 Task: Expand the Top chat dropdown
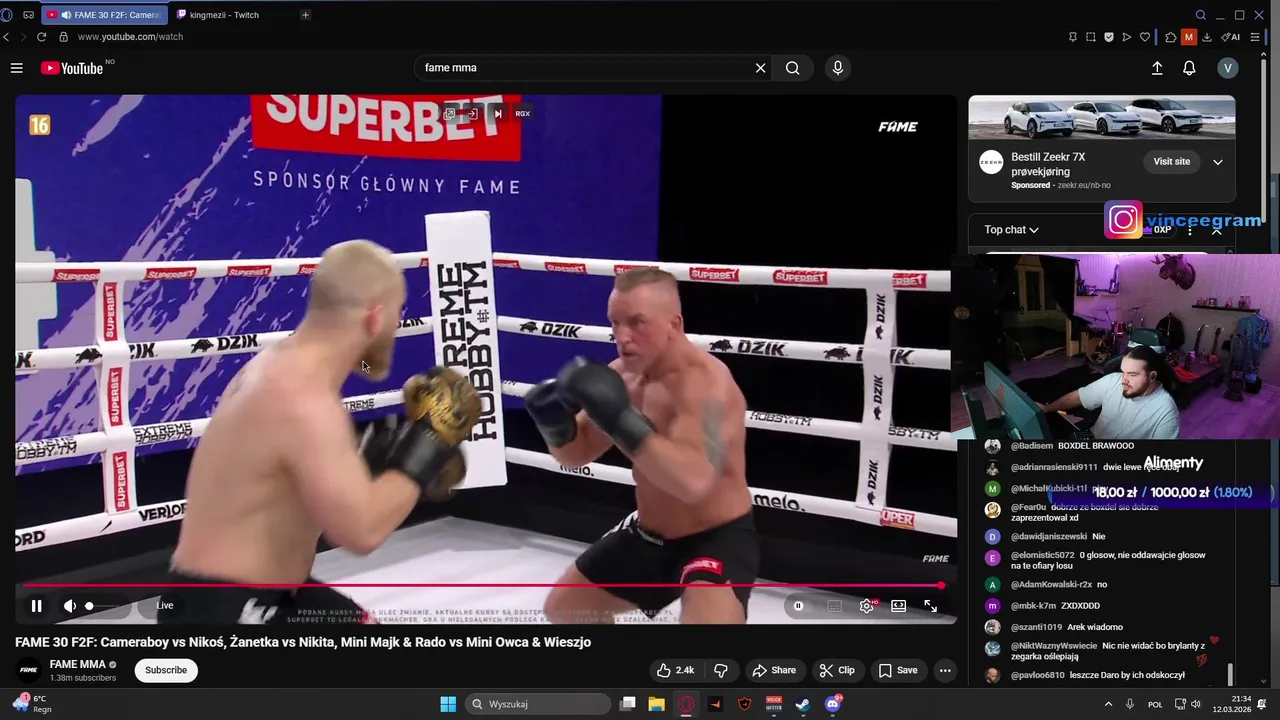tap(1011, 230)
